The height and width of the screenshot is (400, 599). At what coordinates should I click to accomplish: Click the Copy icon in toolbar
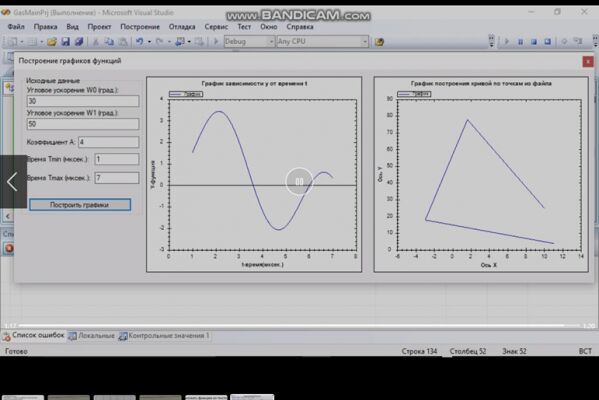point(109,42)
